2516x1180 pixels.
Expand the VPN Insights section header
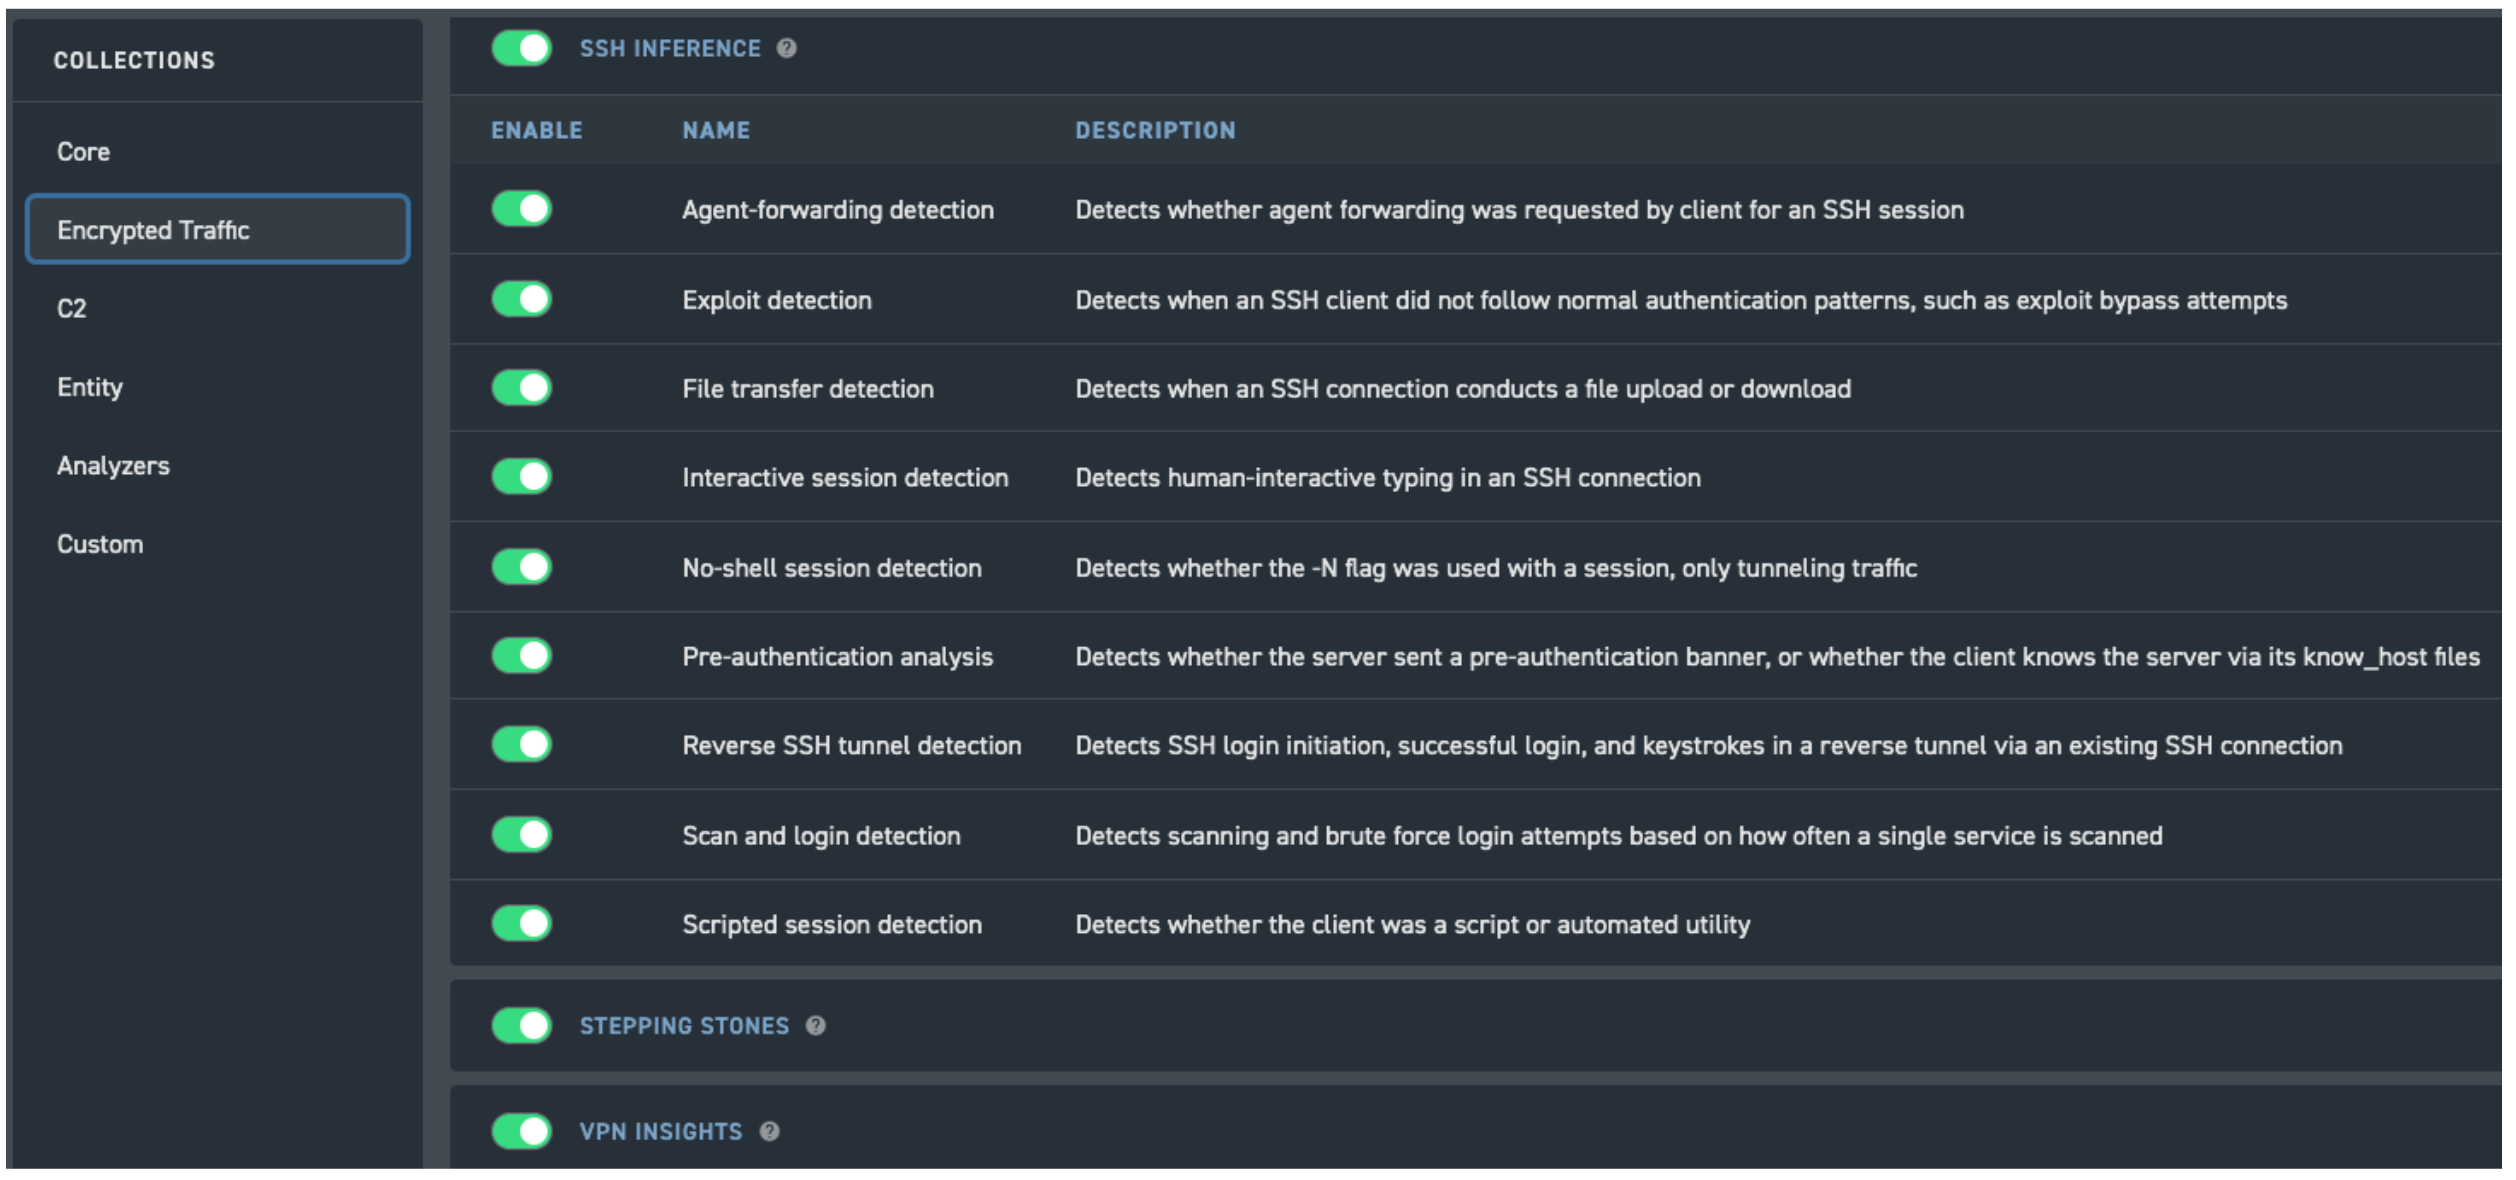tap(661, 1132)
